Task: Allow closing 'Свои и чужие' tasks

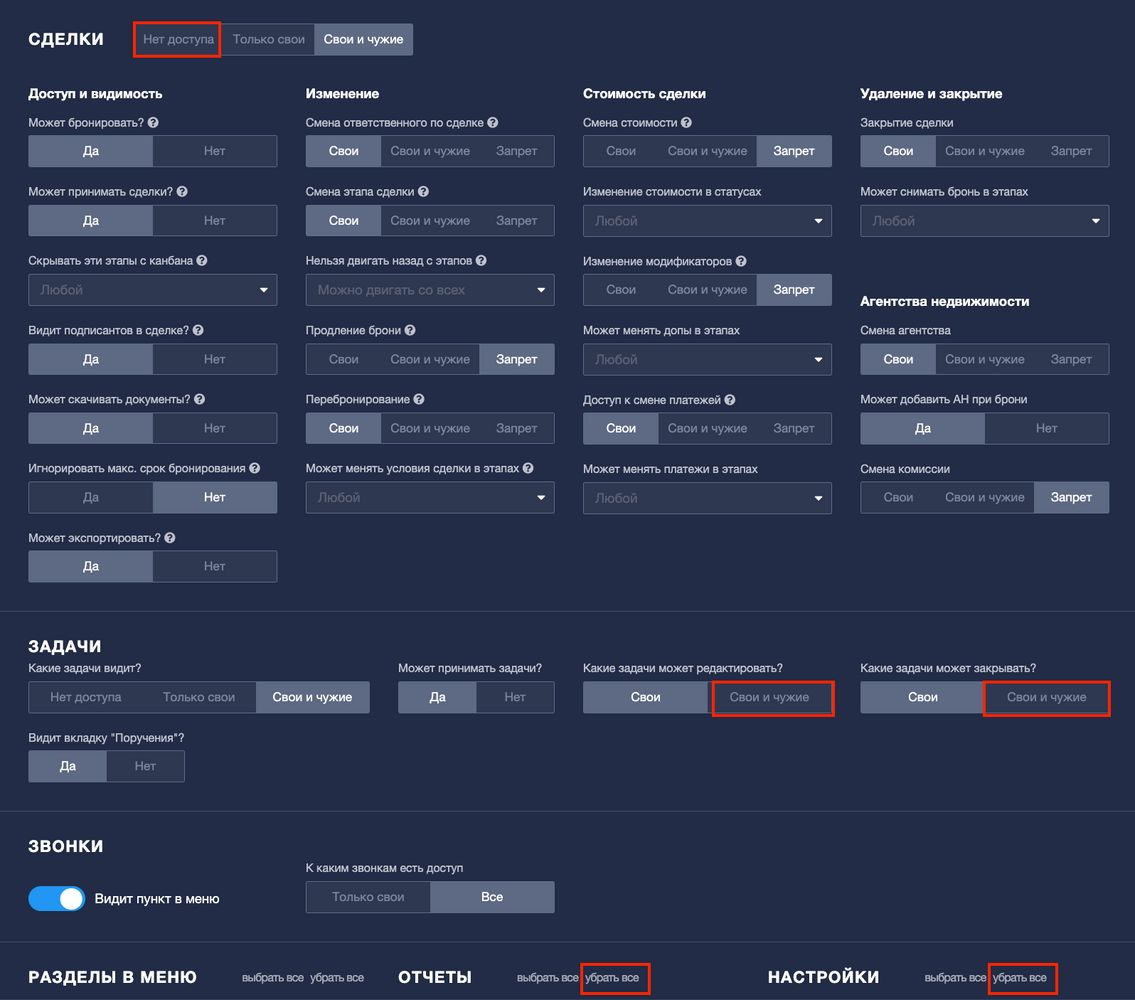Action: pyautogui.click(x=1047, y=697)
